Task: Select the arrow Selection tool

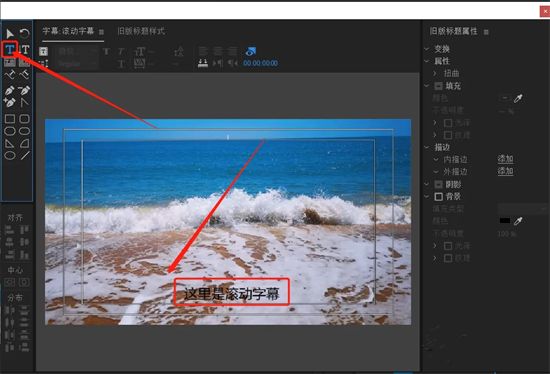Action: pos(9,34)
